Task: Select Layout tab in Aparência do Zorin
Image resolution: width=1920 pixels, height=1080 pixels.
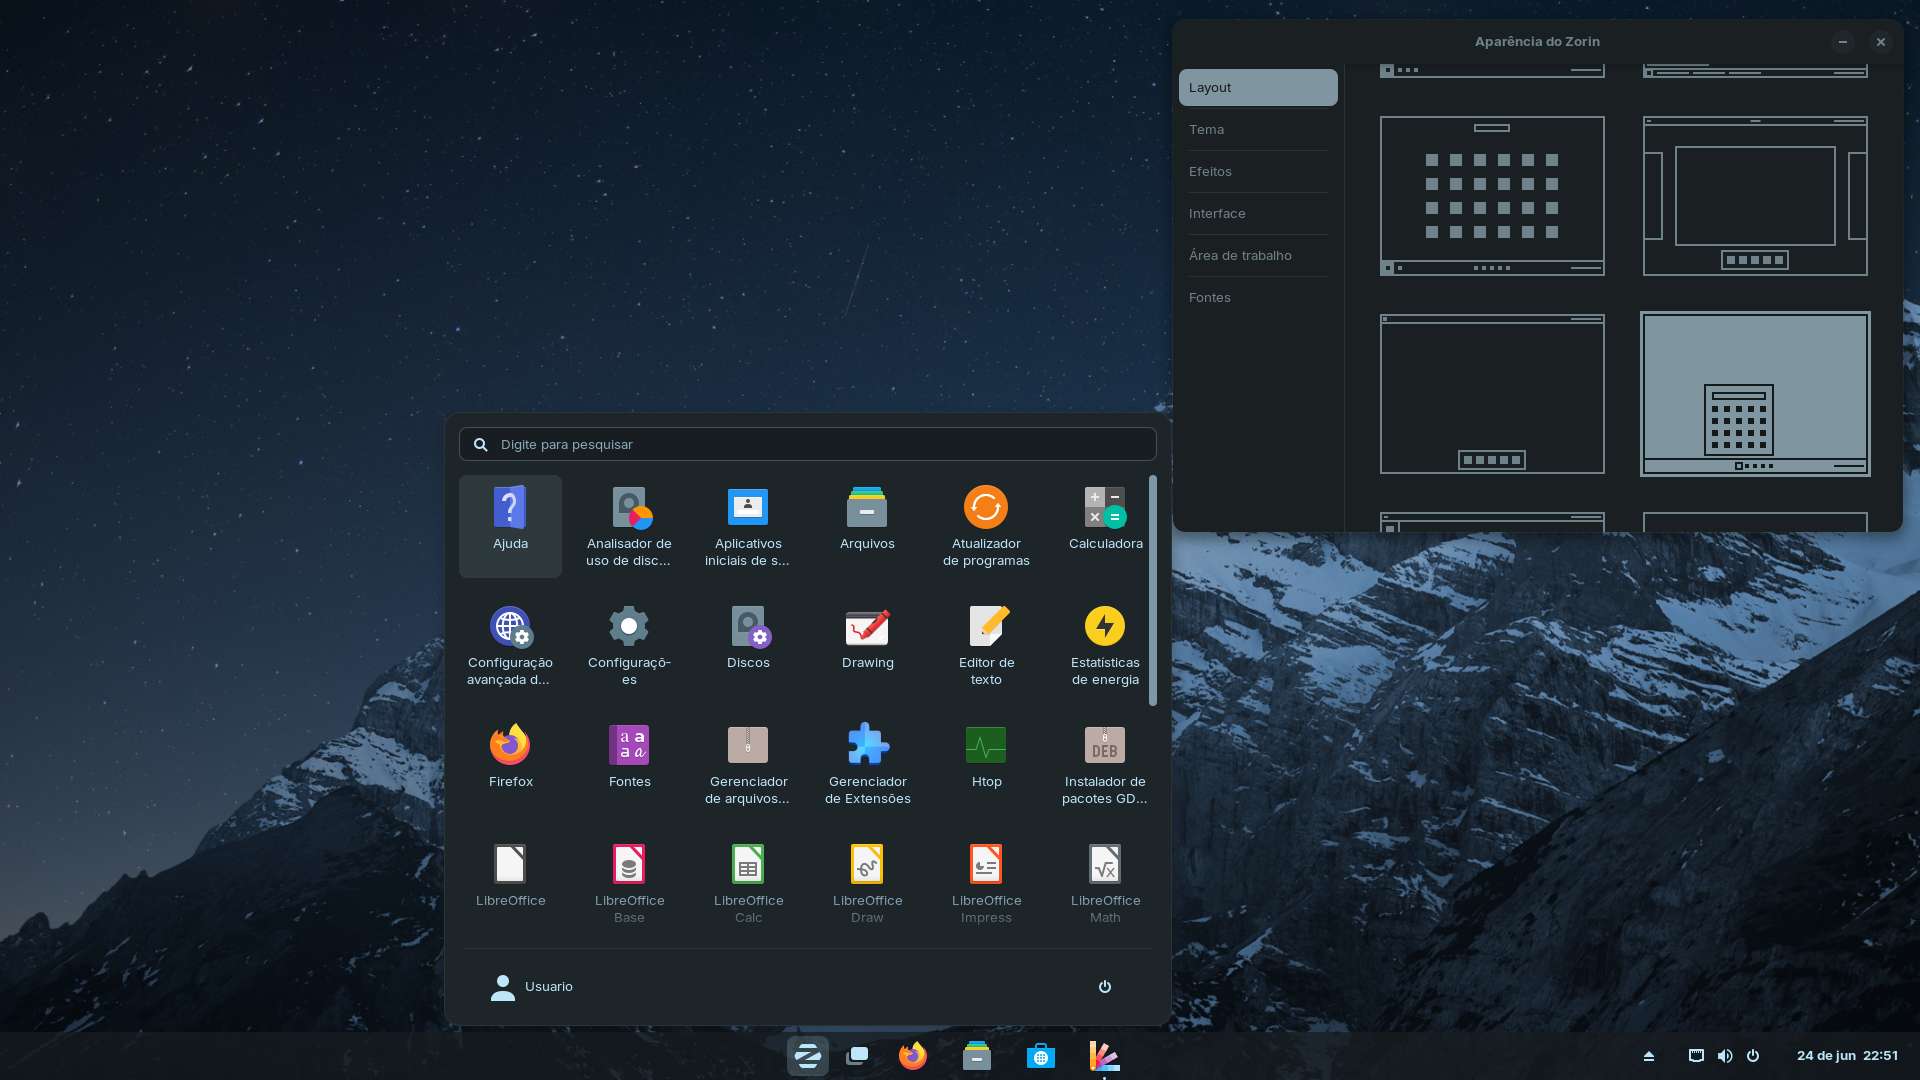Action: tap(1258, 87)
